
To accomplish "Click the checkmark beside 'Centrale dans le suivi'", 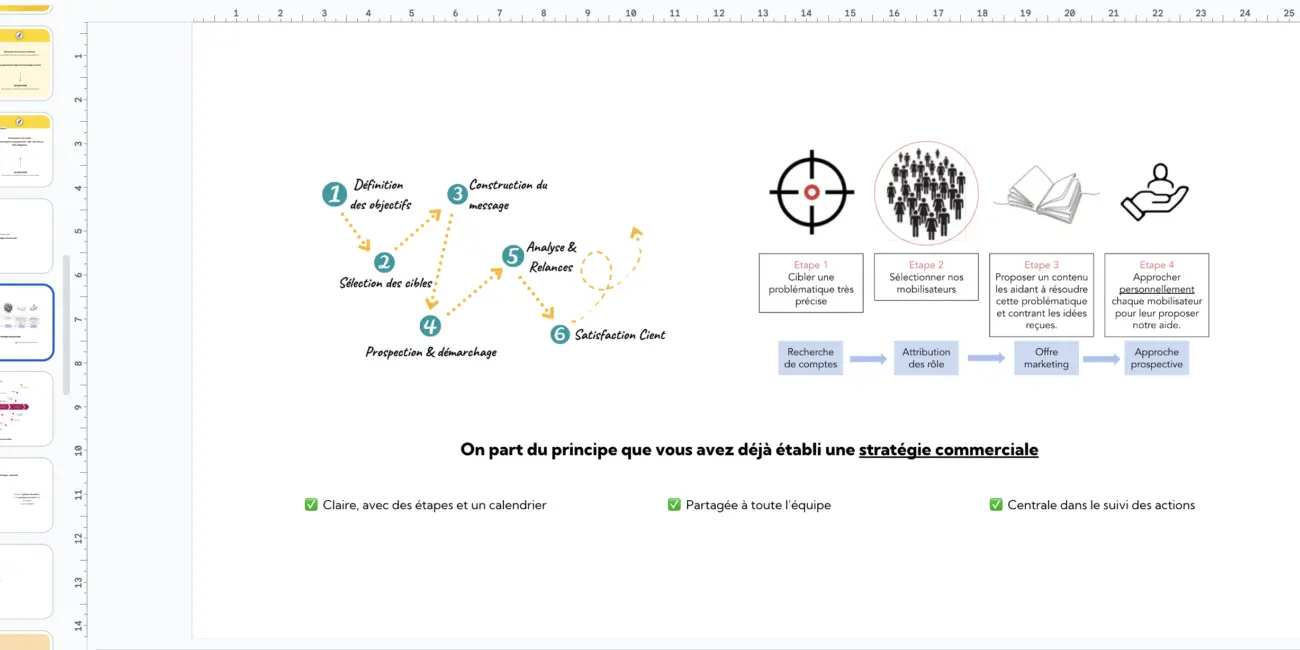I will click(x=996, y=505).
